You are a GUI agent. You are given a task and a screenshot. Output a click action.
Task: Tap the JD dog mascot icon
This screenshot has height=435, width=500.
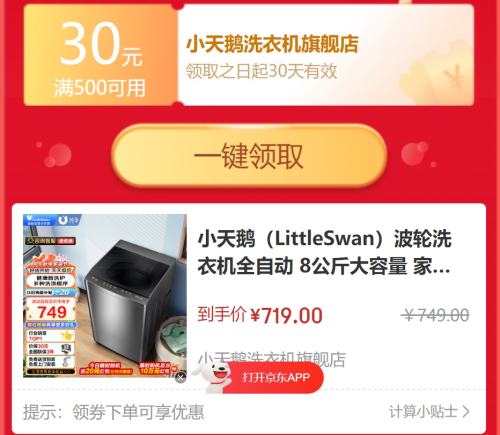pyautogui.click(x=211, y=376)
